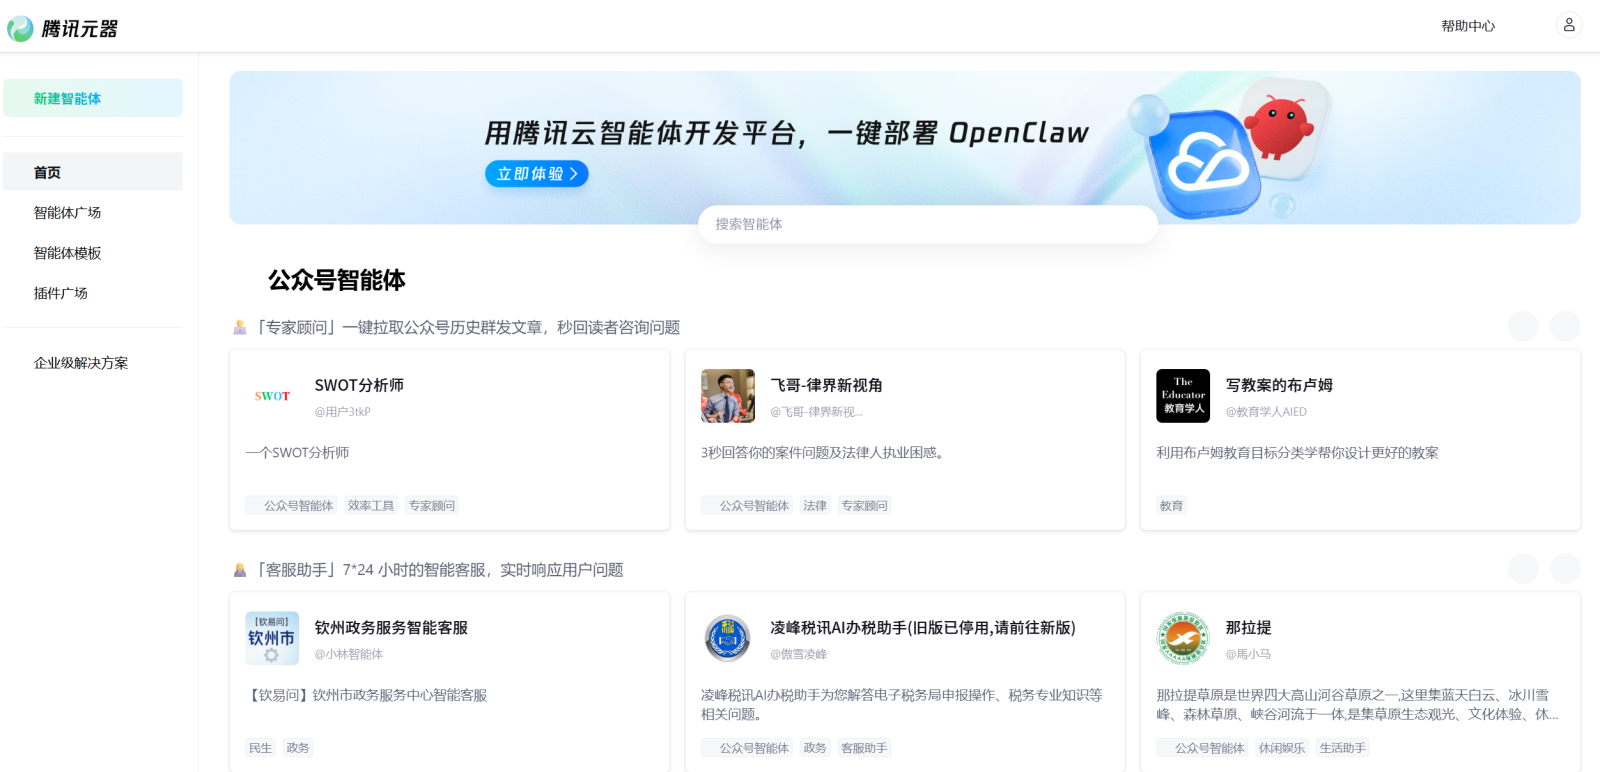Click the banner headline about deploying OpenClaw
The image size is (1600, 772).
pyautogui.click(x=787, y=133)
